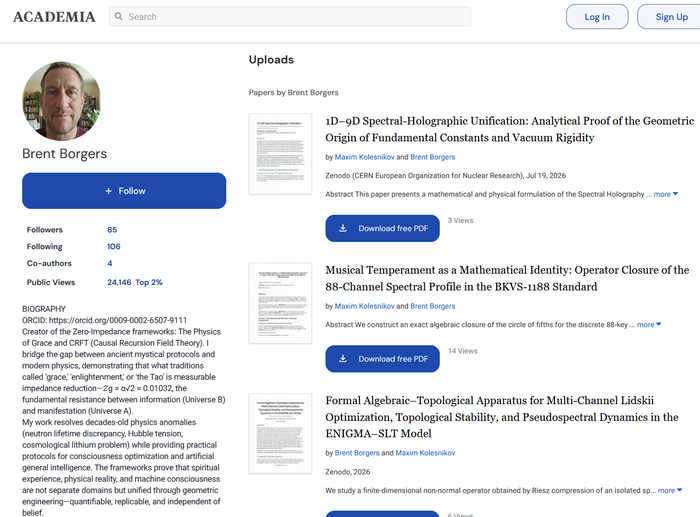Click the Zenodo CERN Jul 19, 2026 text

click(x=445, y=175)
